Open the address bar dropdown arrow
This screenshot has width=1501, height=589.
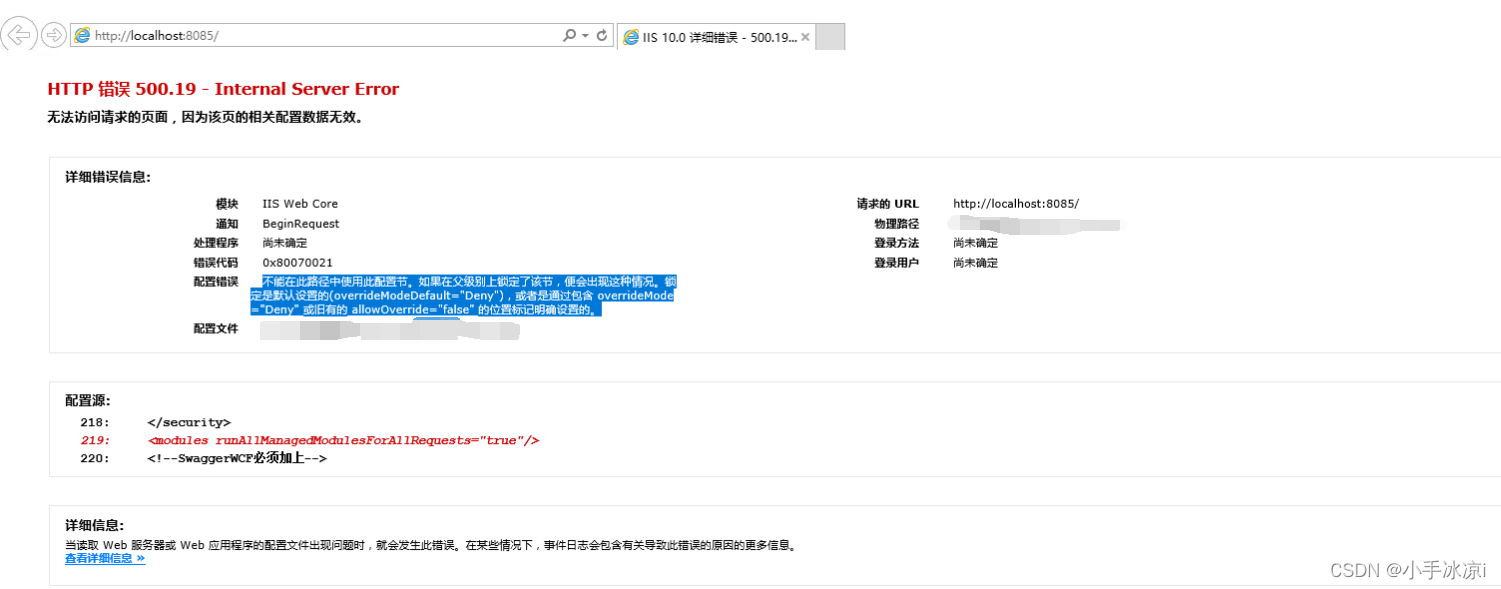coord(585,35)
